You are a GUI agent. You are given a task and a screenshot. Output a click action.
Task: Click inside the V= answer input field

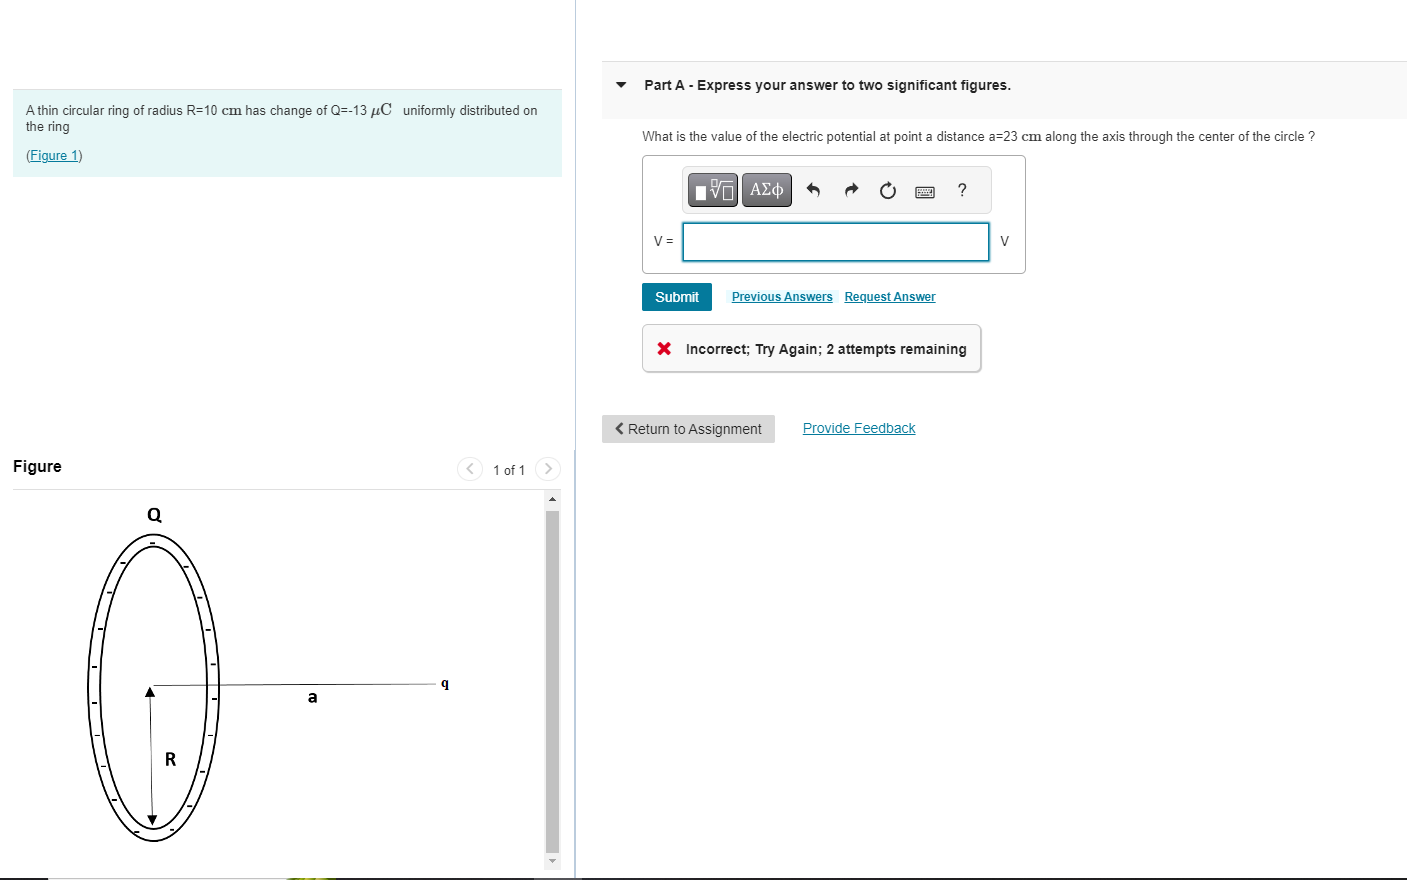(x=835, y=241)
